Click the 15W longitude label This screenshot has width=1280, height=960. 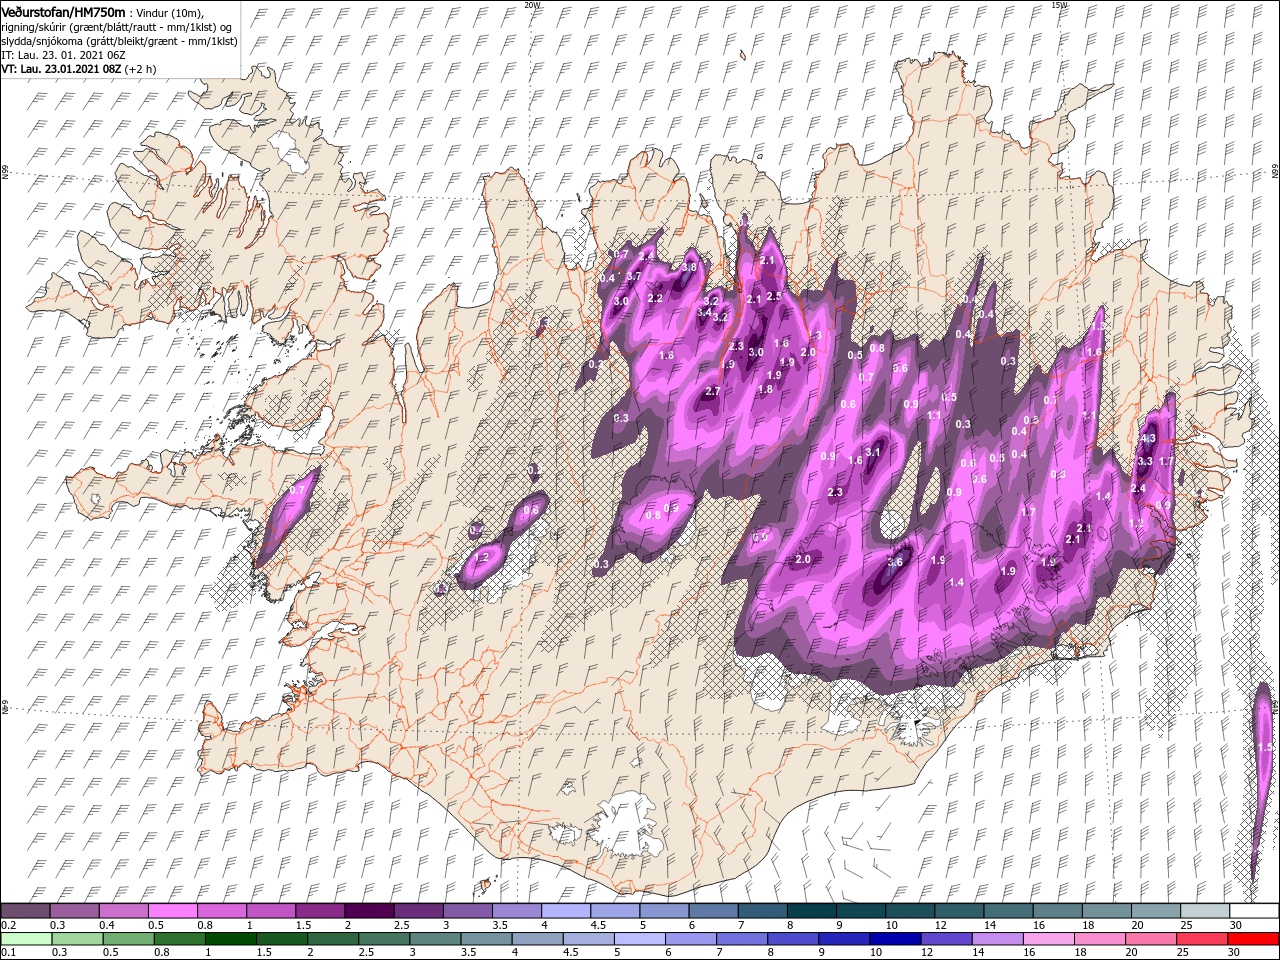coord(1059,5)
